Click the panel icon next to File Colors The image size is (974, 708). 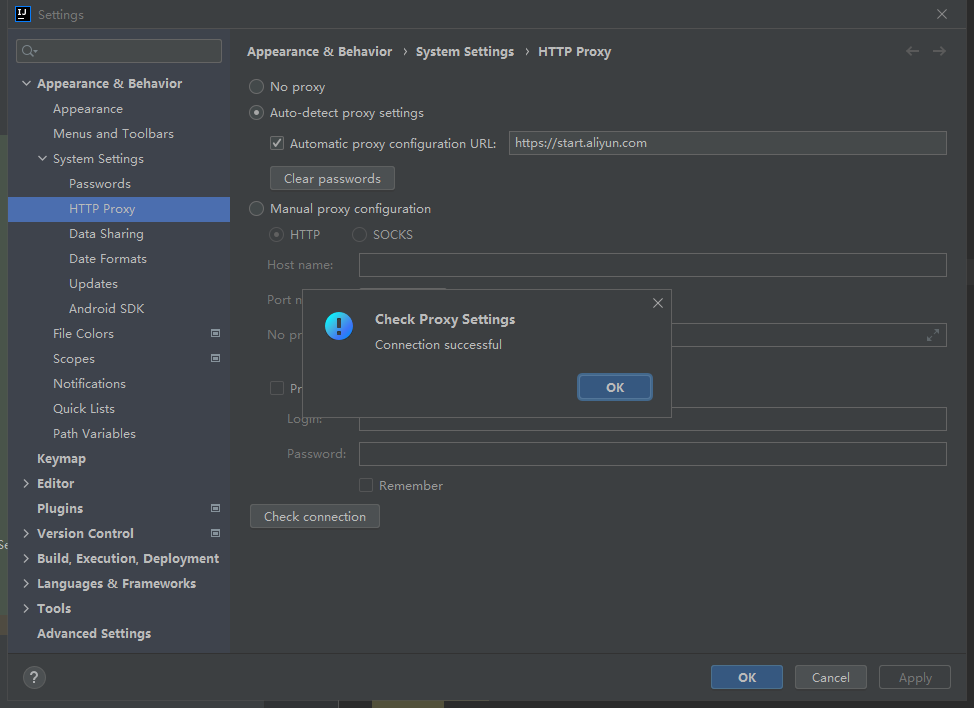215,333
